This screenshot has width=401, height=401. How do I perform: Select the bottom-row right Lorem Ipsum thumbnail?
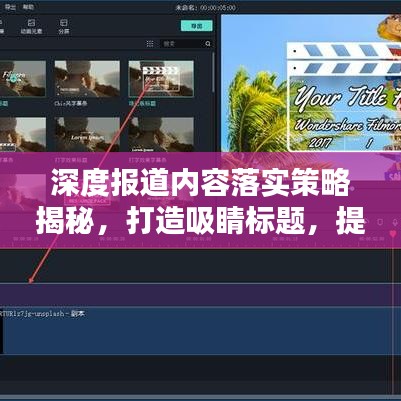[161, 135]
